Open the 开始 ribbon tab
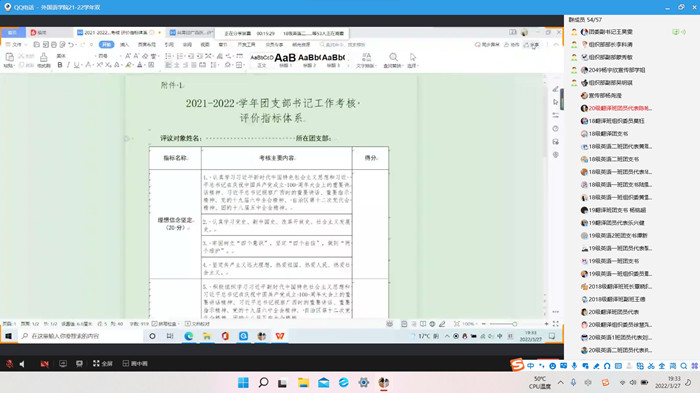The height and width of the screenshot is (393, 700). point(106,45)
